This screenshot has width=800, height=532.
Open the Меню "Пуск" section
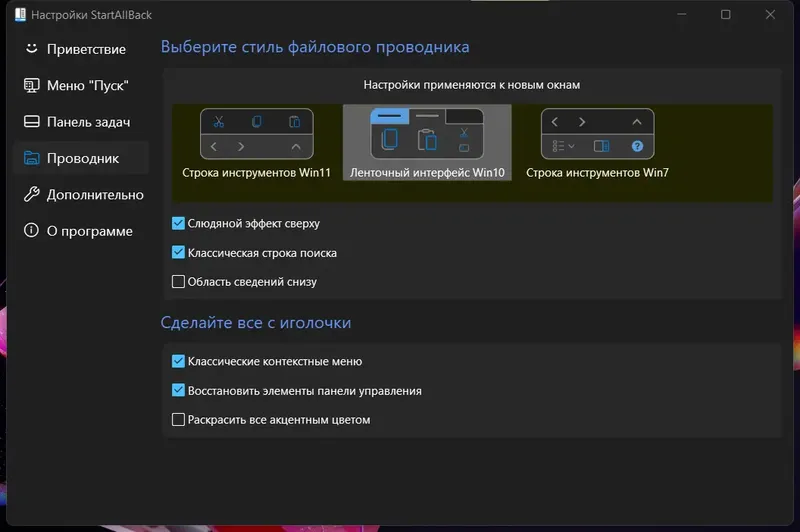pos(81,85)
